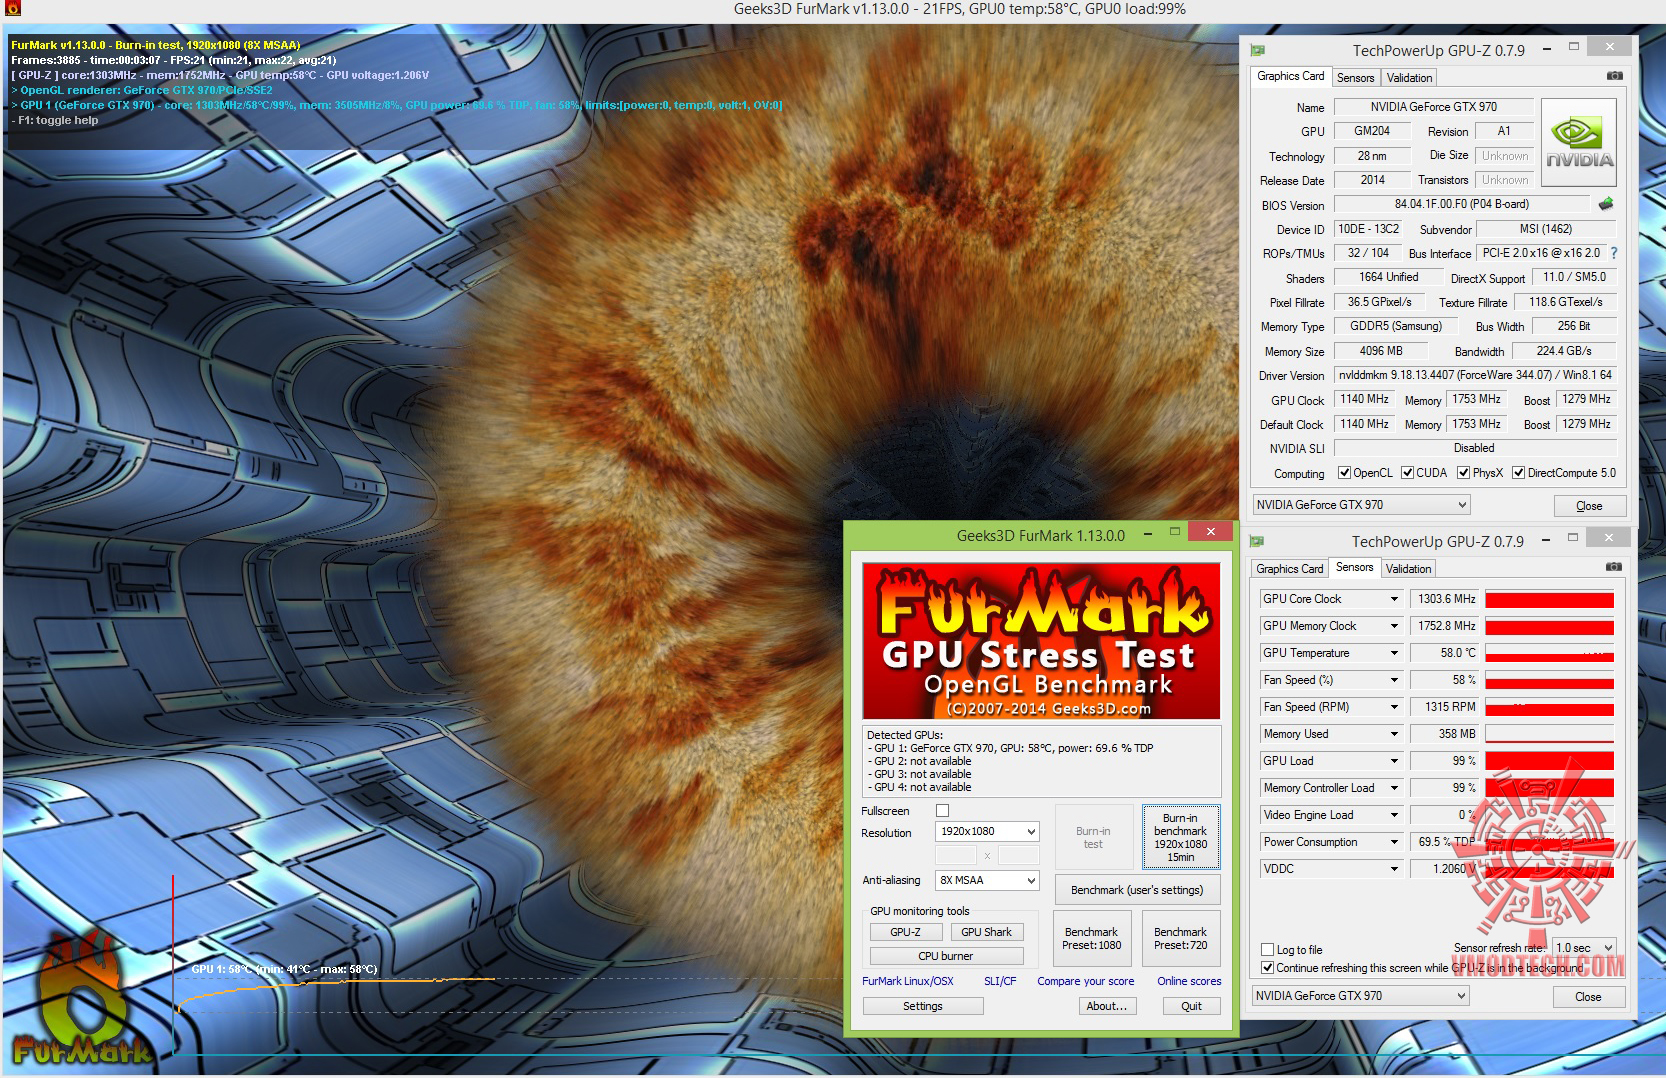The image size is (1666, 1078).
Task: Open the FurMark Linux/OSX link
Action: tap(908, 981)
